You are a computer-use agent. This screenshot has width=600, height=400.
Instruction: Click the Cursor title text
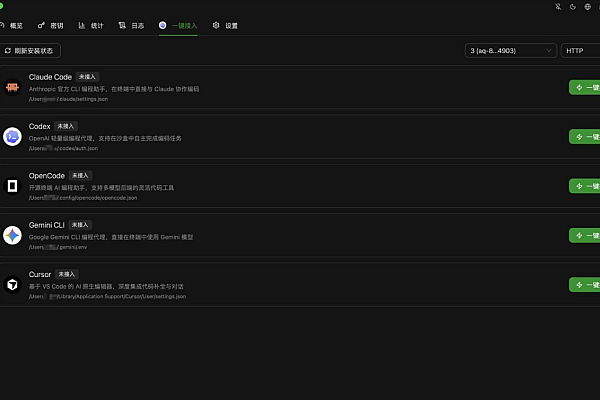(40, 274)
